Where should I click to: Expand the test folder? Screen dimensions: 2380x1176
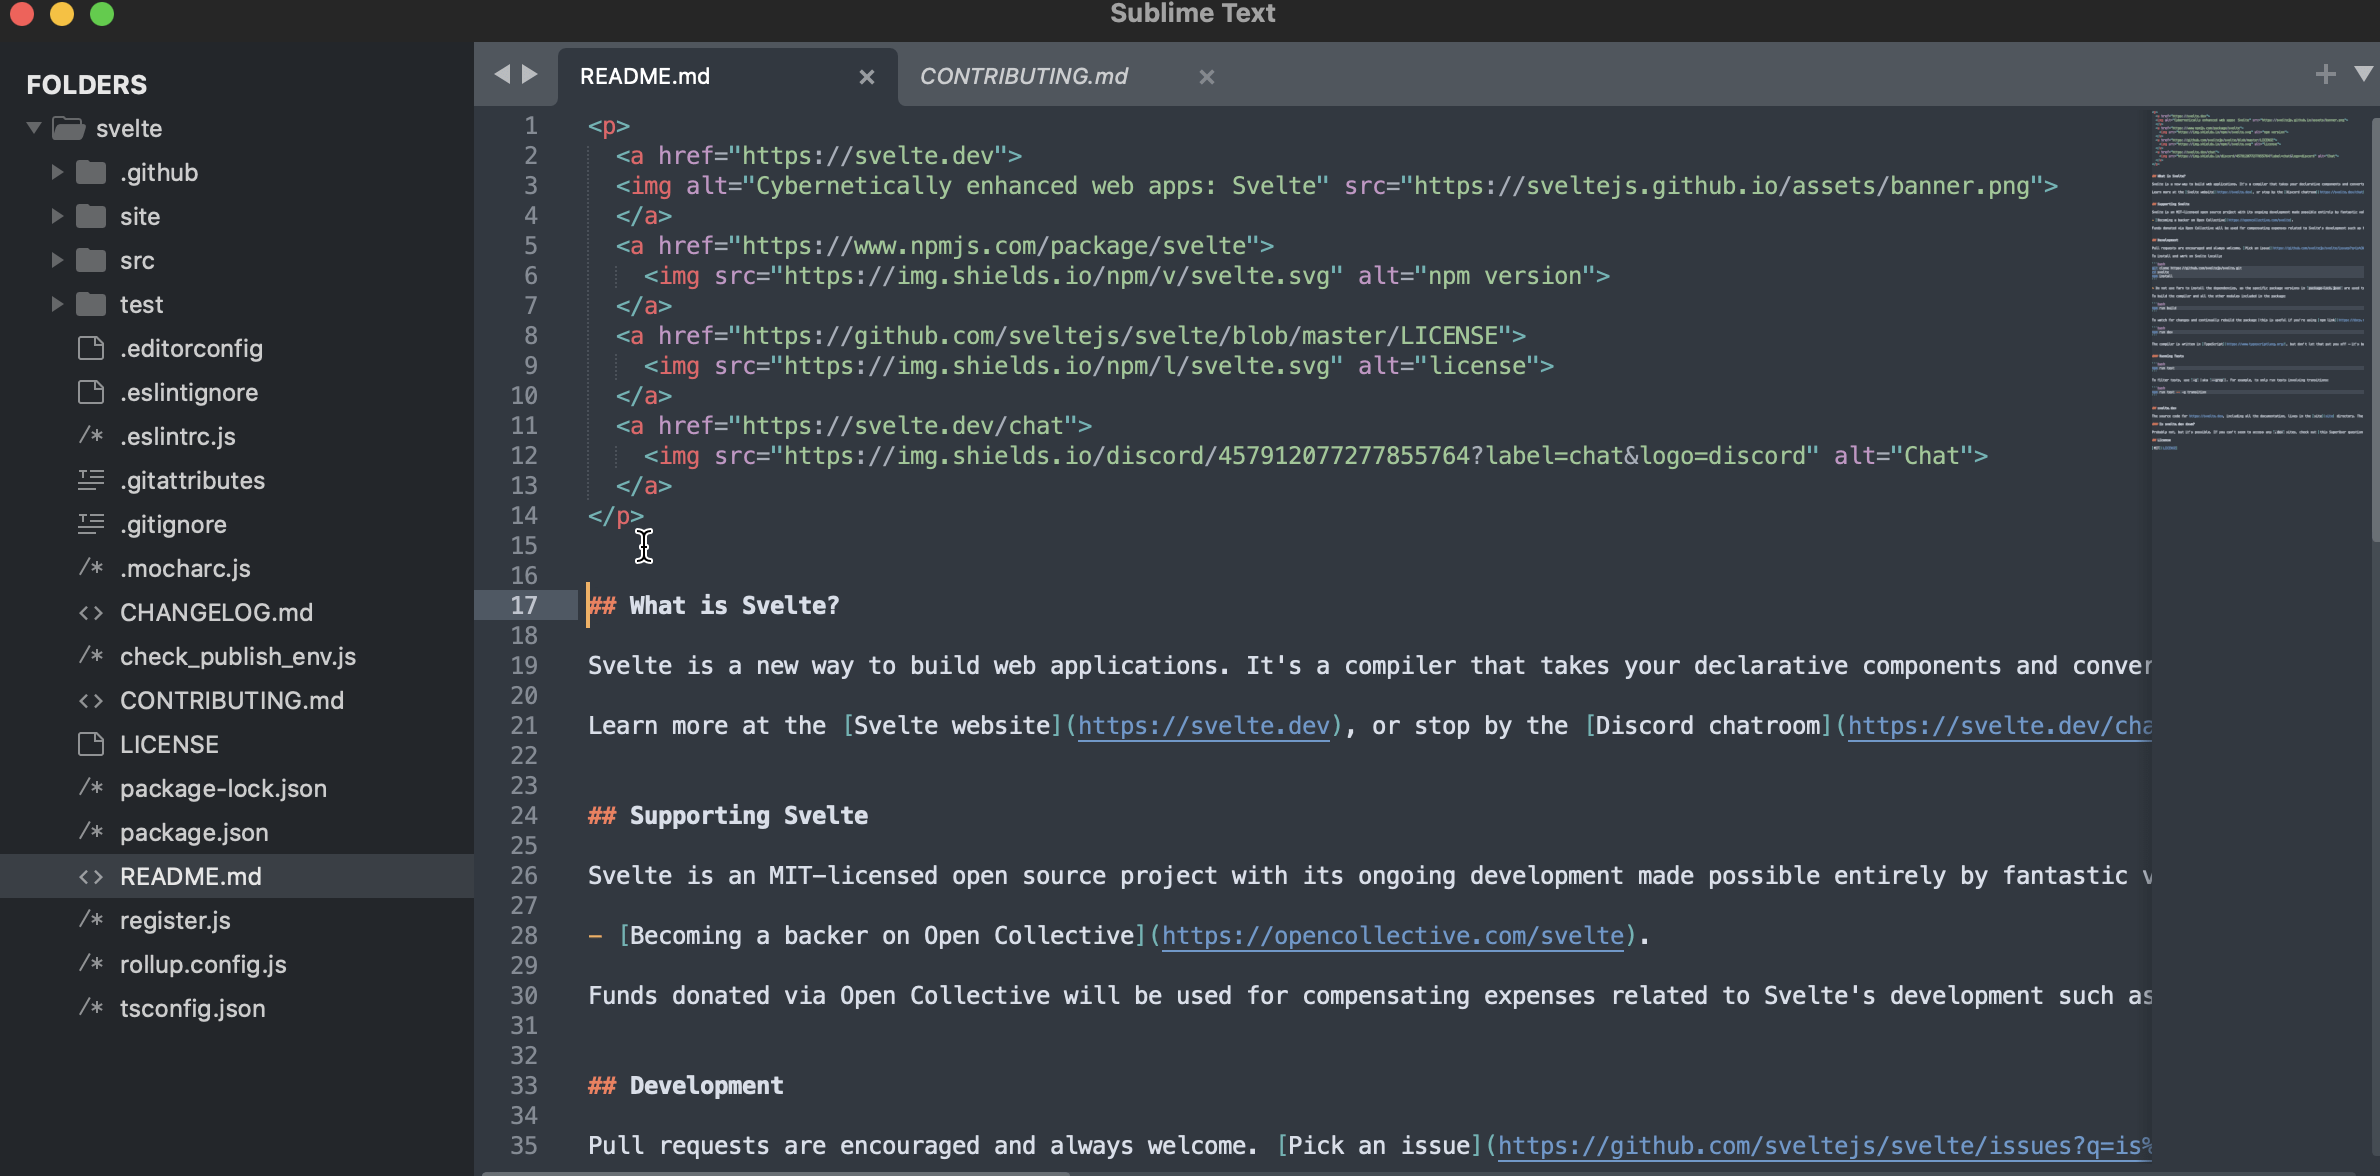pos(57,304)
